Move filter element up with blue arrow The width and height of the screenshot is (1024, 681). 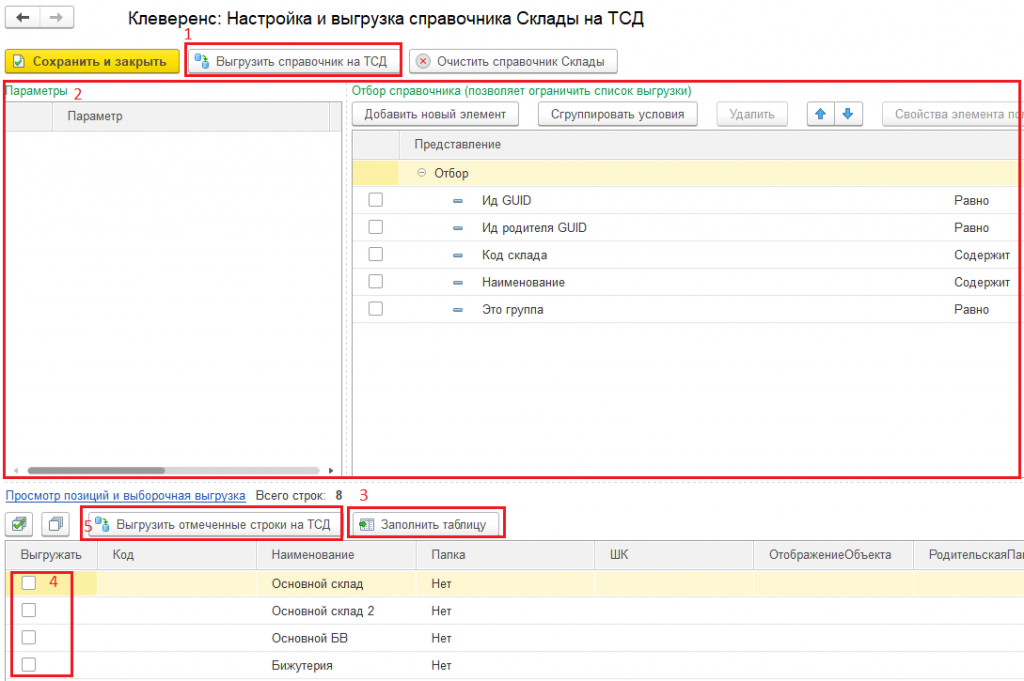821,114
